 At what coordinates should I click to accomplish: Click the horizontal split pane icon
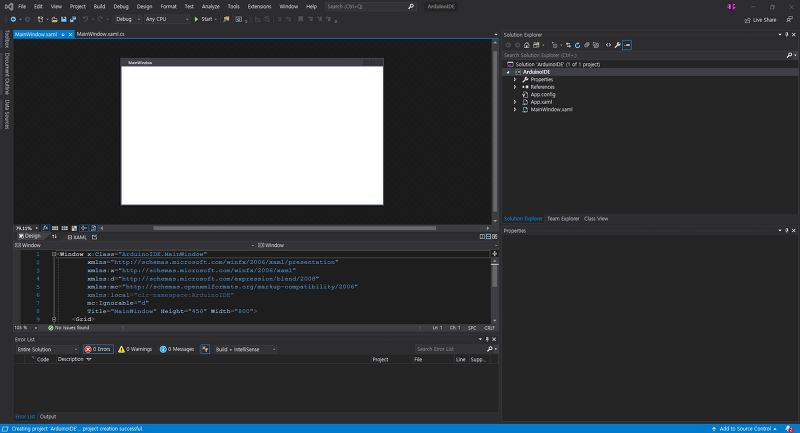488,237
